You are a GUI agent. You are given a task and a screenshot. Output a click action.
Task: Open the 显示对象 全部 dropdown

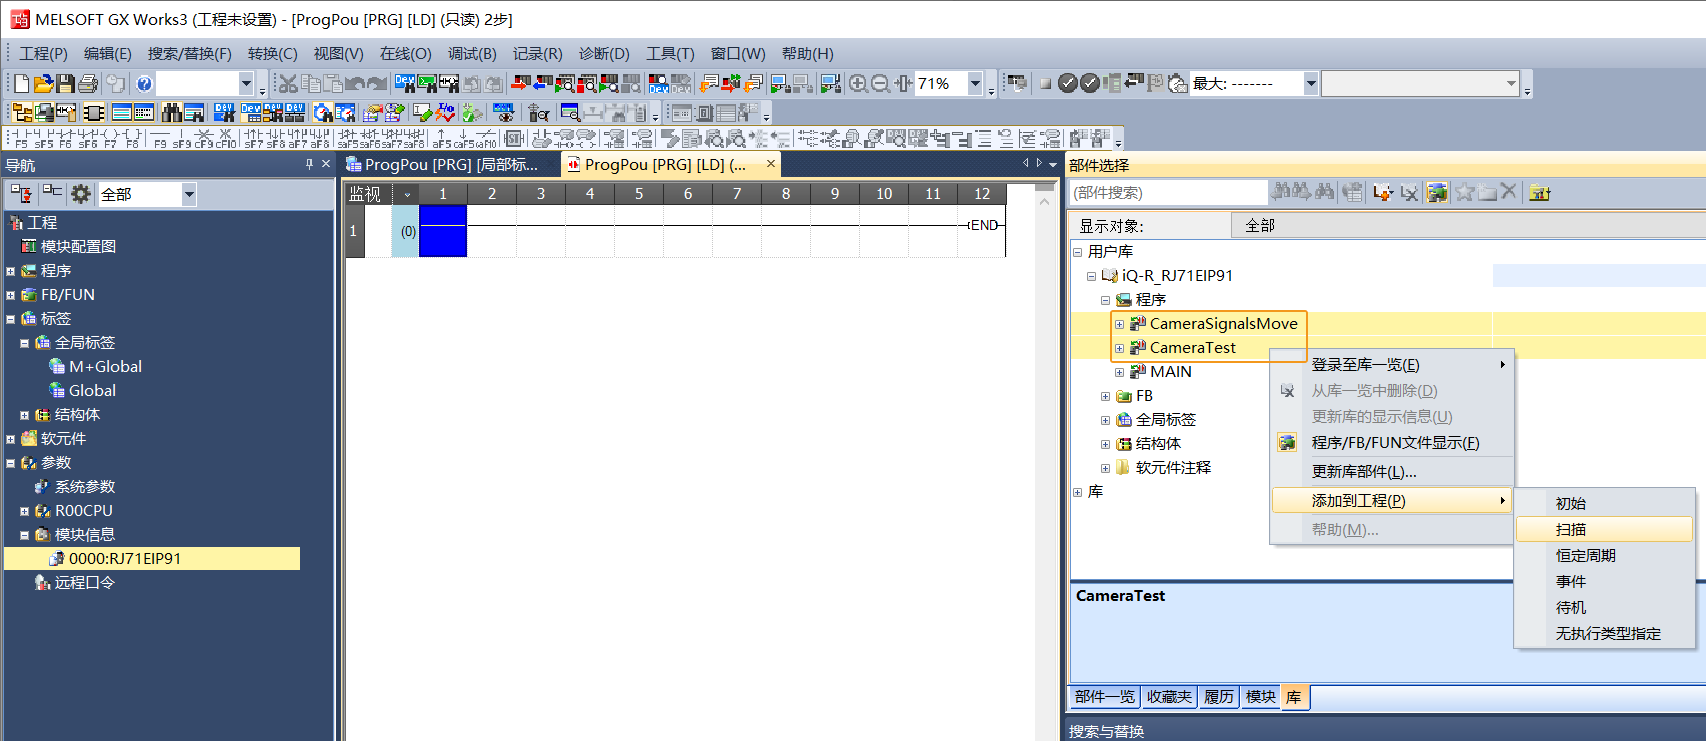[1468, 226]
